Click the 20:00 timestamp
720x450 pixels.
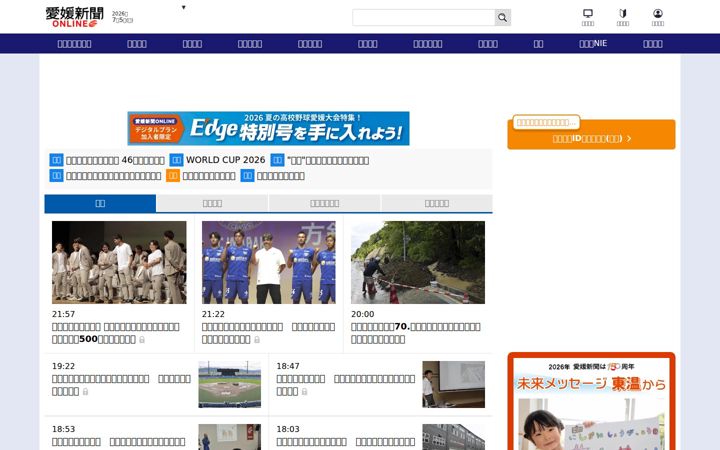pos(363,314)
